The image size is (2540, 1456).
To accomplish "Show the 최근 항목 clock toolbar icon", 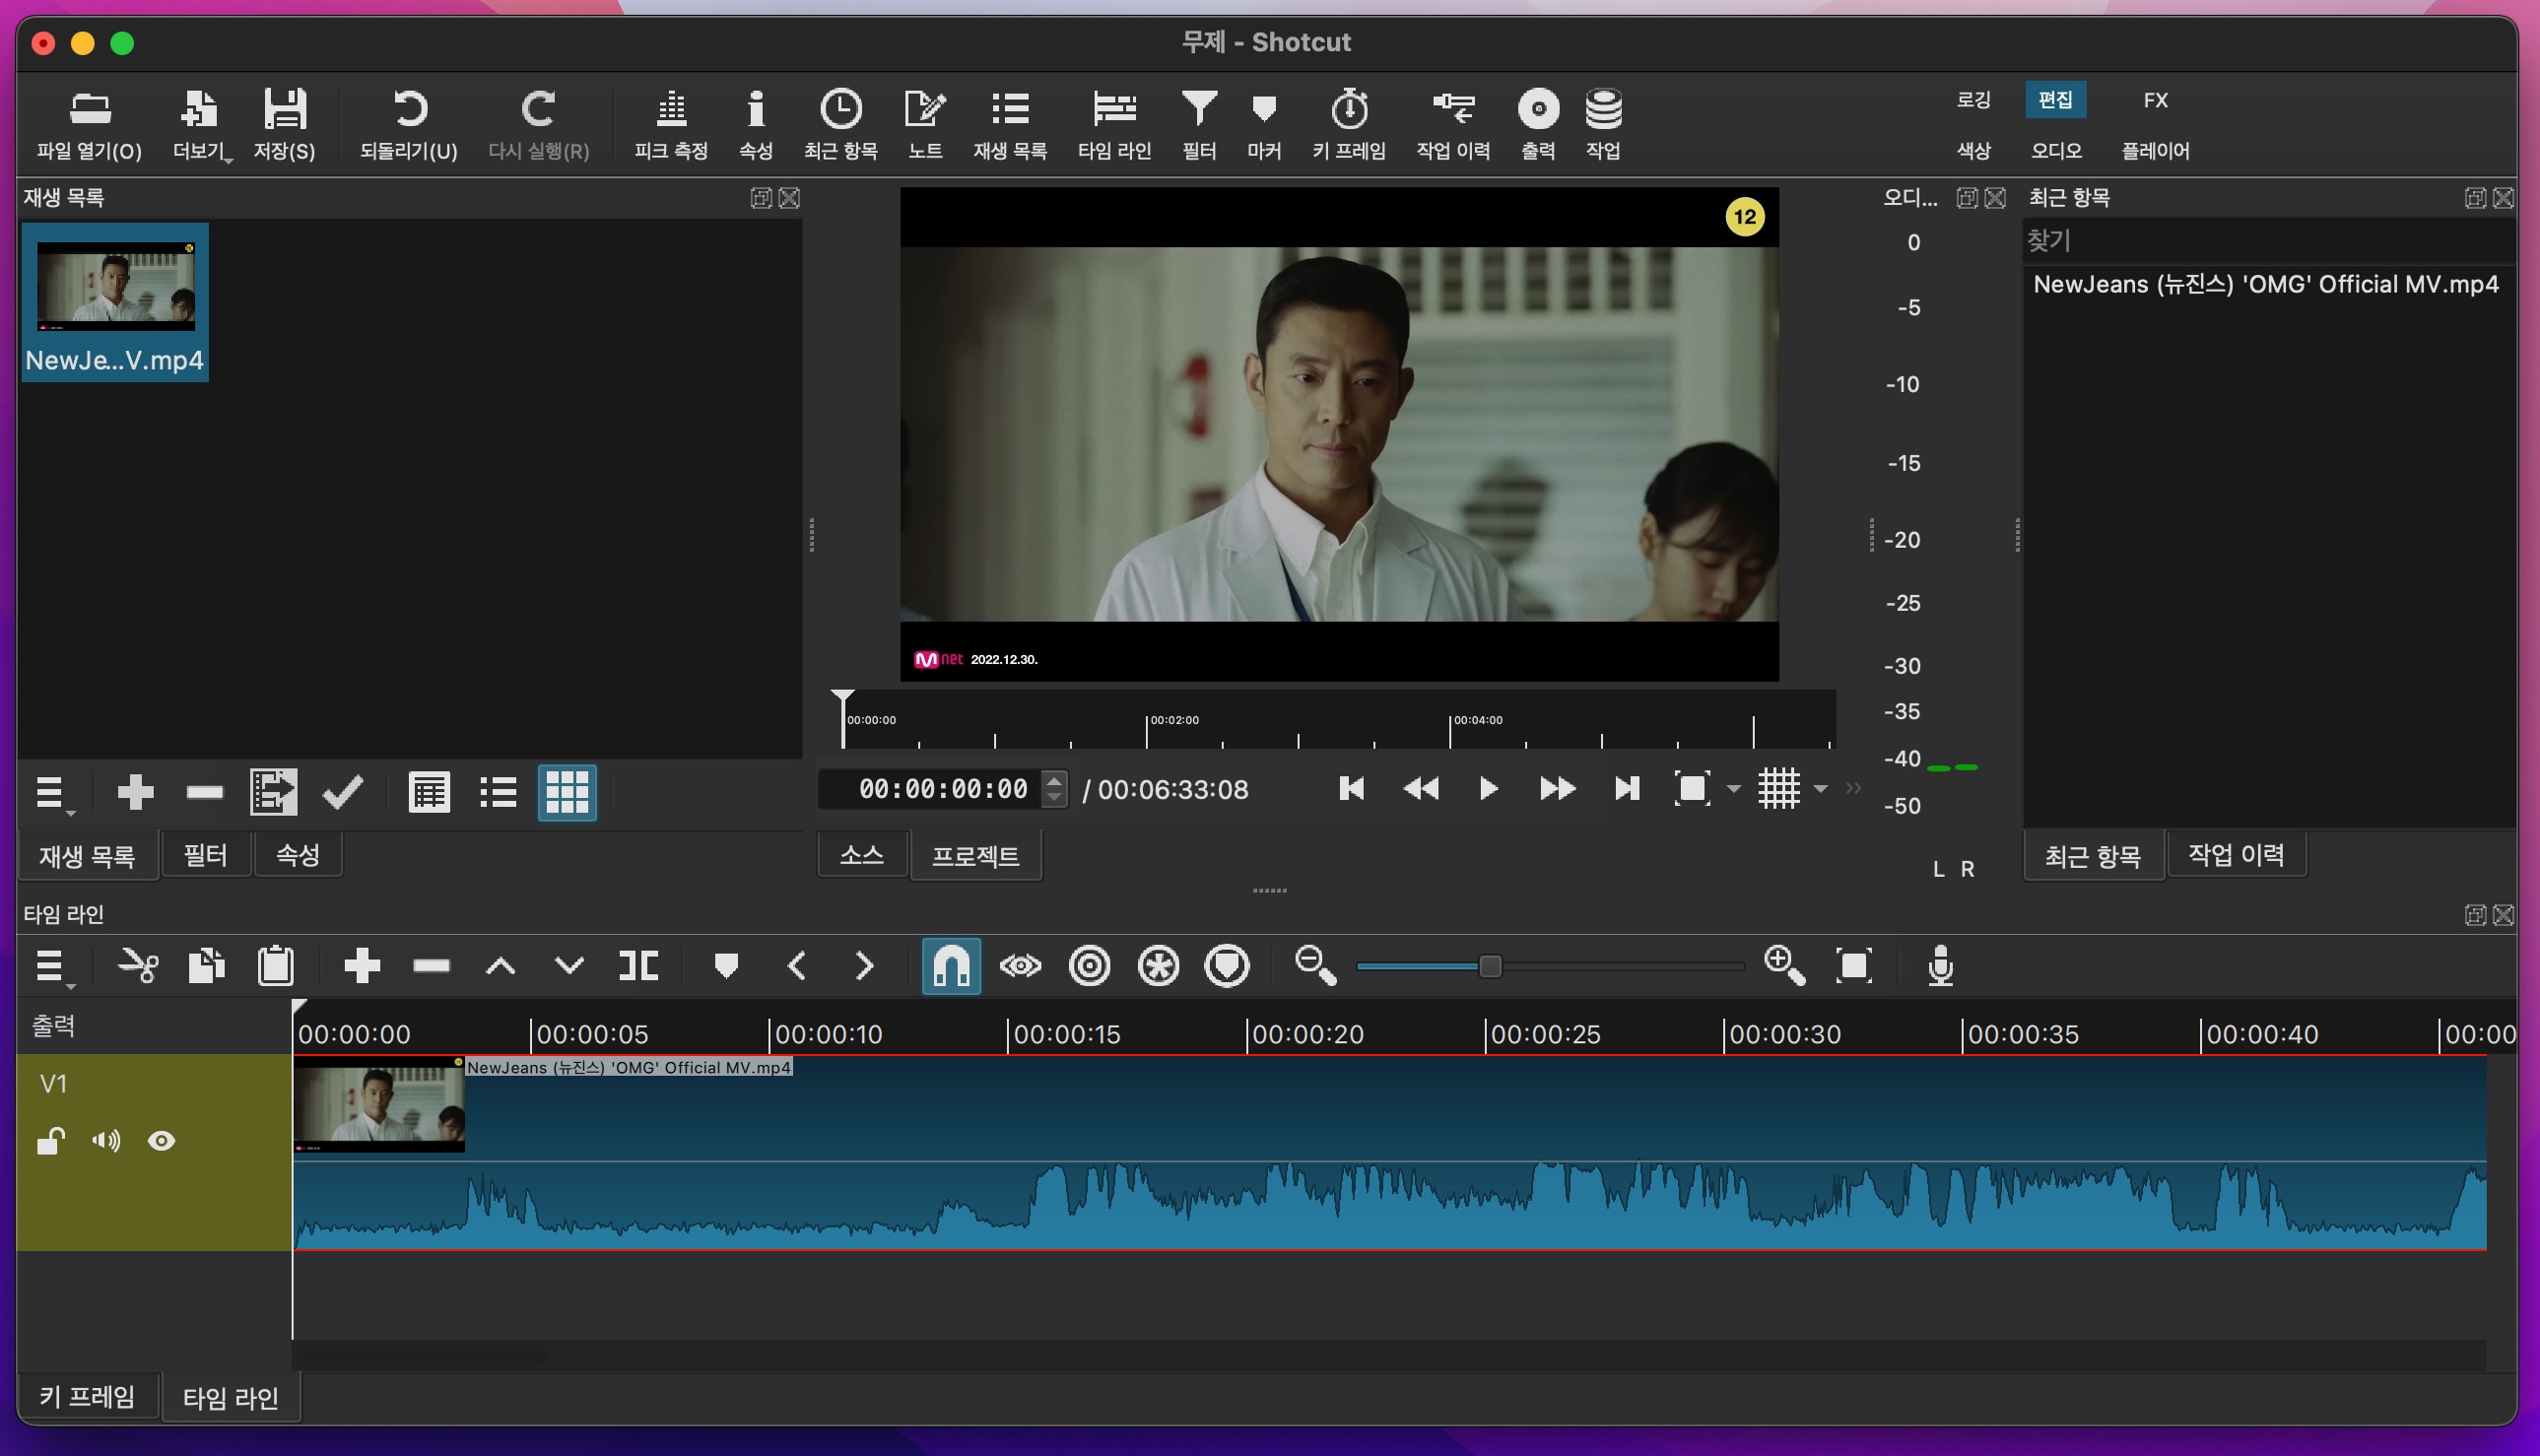I will click(x=841, y=124).
